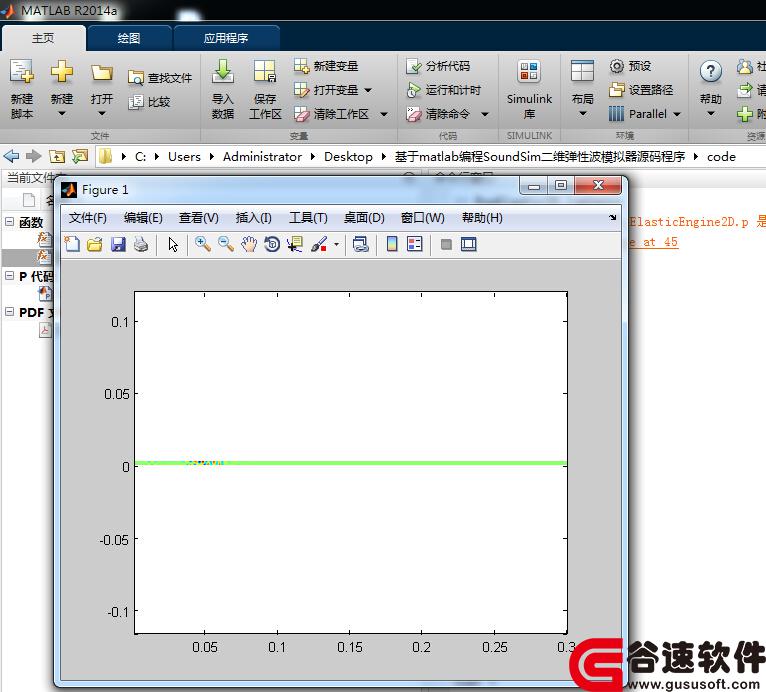Click the Desktop segment in the path

click(348, 157)
